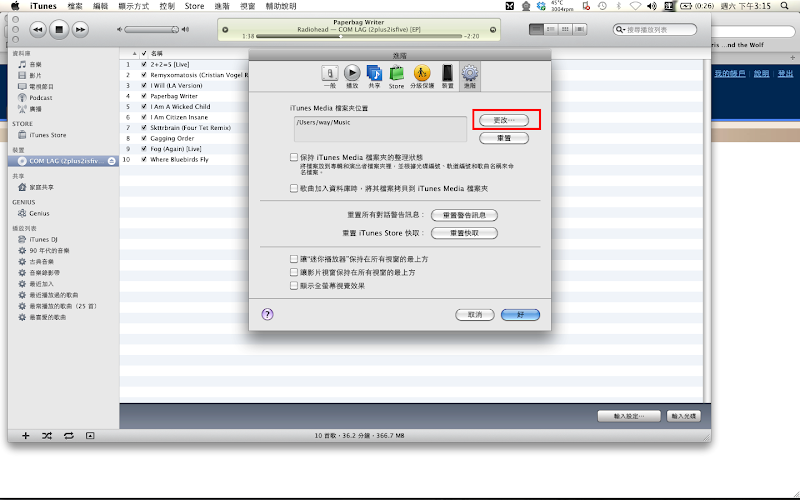800x500 pixels.
Task: Click the 輸入設定… button
Action: pos(629,416)
